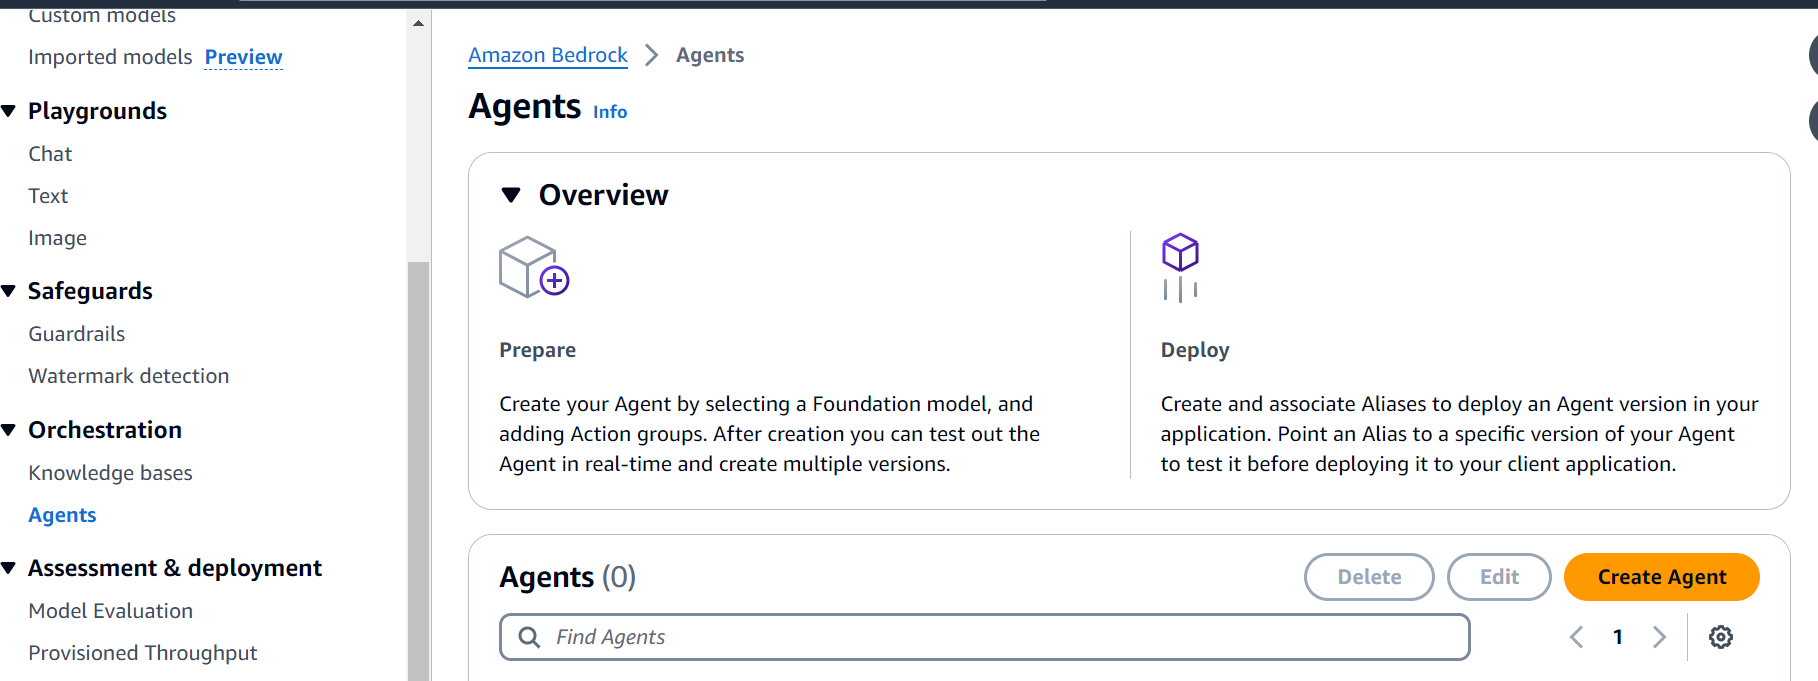Click the breadcrumb separator chevron
Image resolution: width=1818 pixels, height=681 pixels.
(652, 55)
